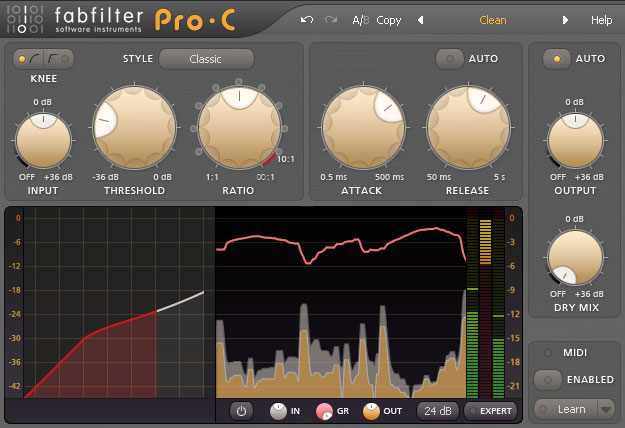Open the 24 dB range selector
The width and height of the screenshot is (625, 428).
pyautogui.click(x=438, y=411)
